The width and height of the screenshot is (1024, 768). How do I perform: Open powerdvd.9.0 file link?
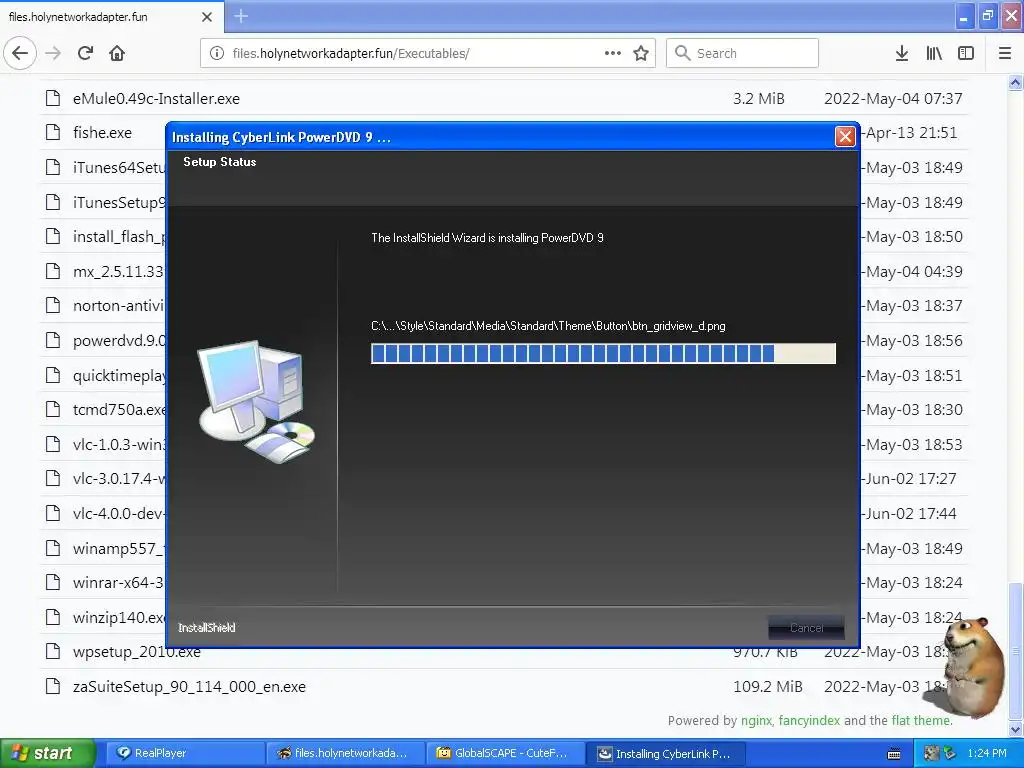click(x=119, y=340)
